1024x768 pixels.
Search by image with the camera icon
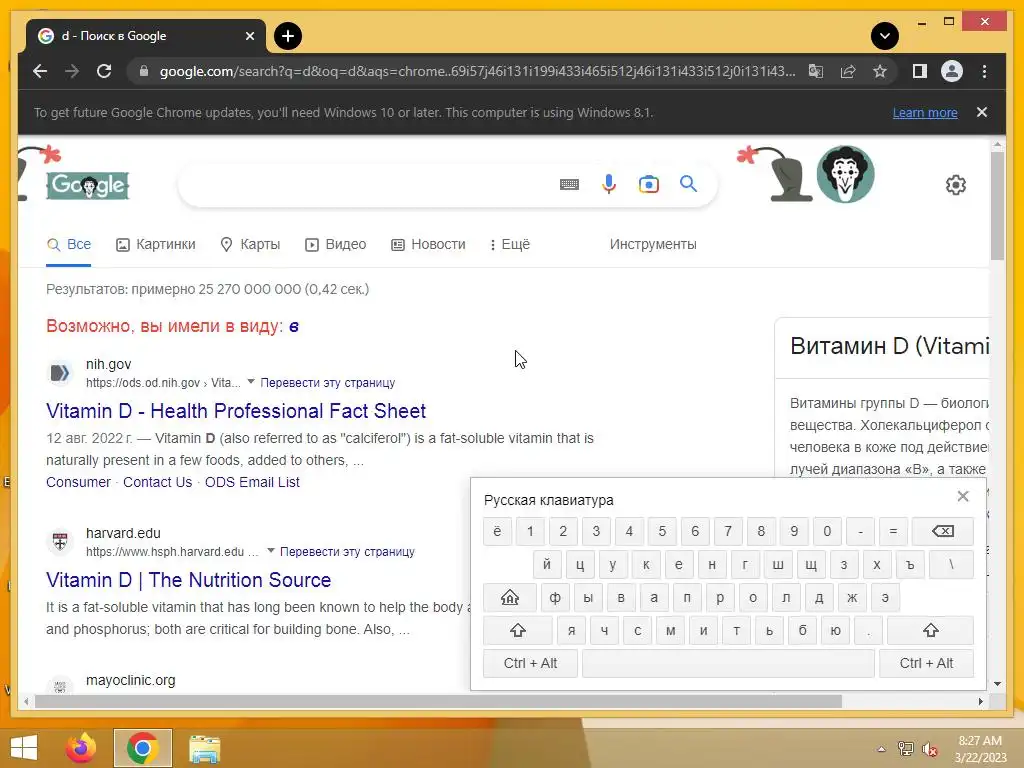point(648,185)
